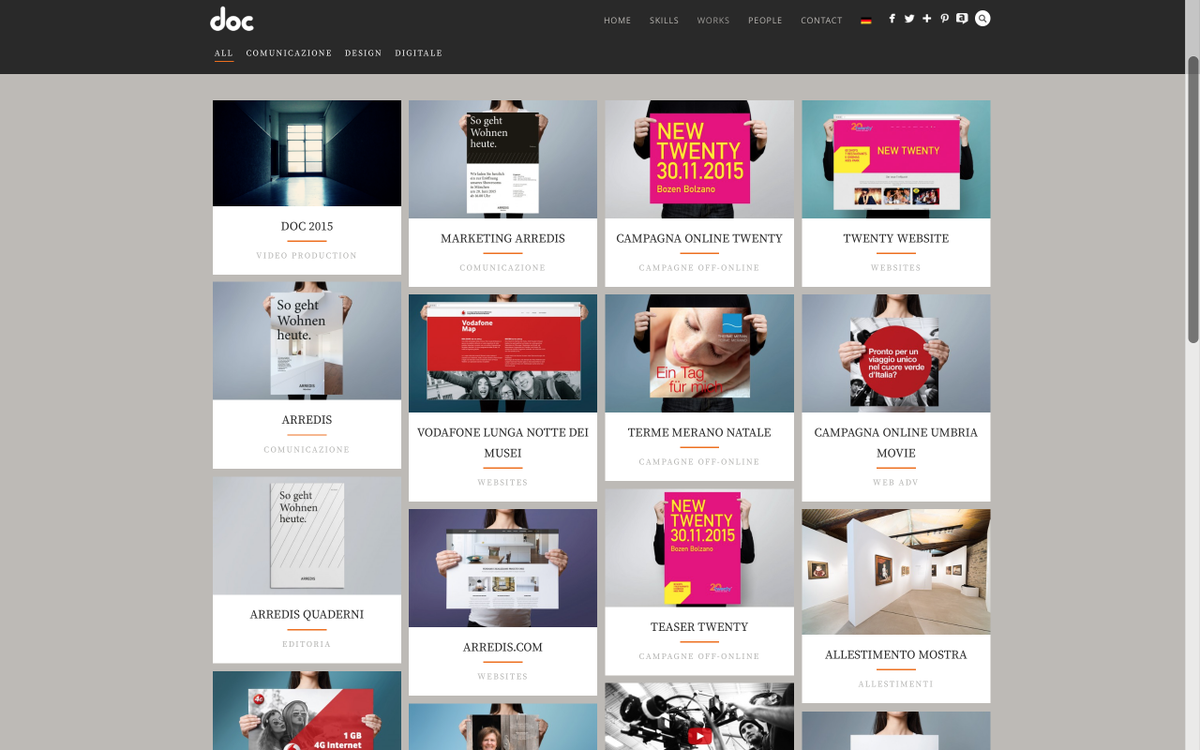The image size is (1200, 750).
Task: Navigate to the CONTACT menu item
Action: (821, 20)
